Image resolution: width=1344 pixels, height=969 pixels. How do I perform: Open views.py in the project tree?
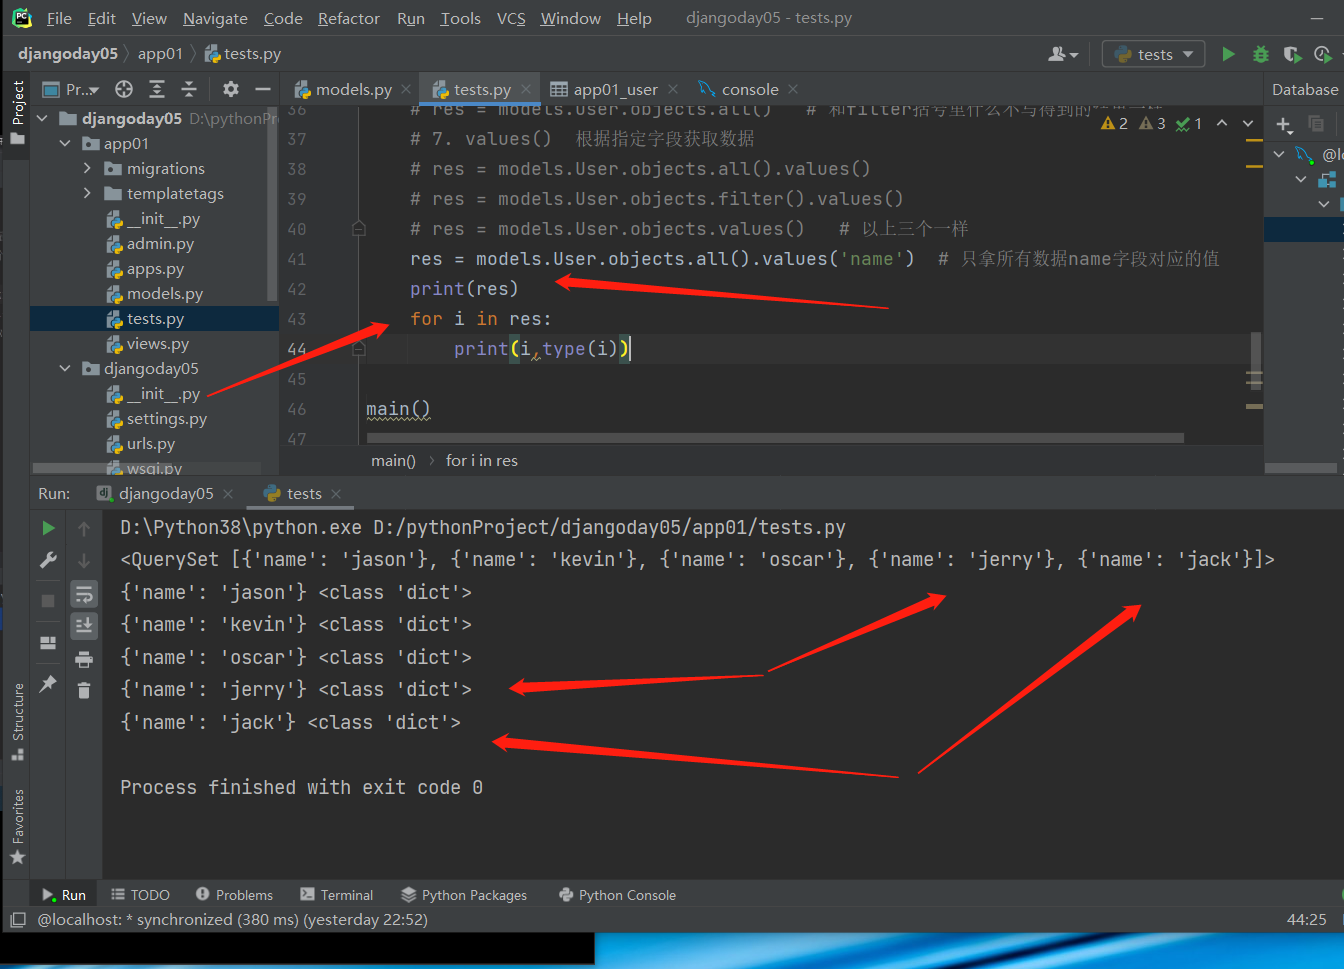(x=157, y=343)
